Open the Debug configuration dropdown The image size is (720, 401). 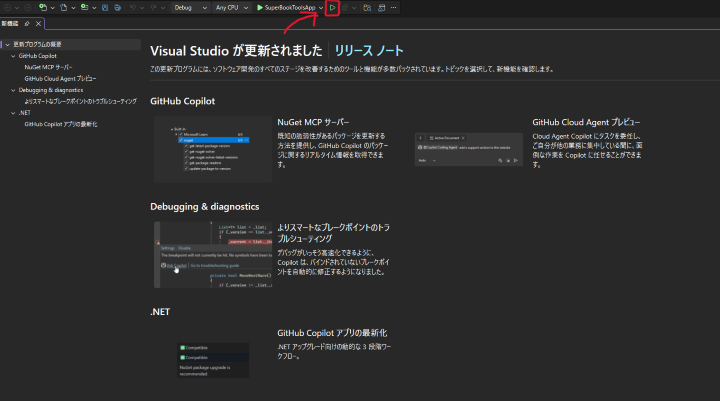[x=190, y=7]
